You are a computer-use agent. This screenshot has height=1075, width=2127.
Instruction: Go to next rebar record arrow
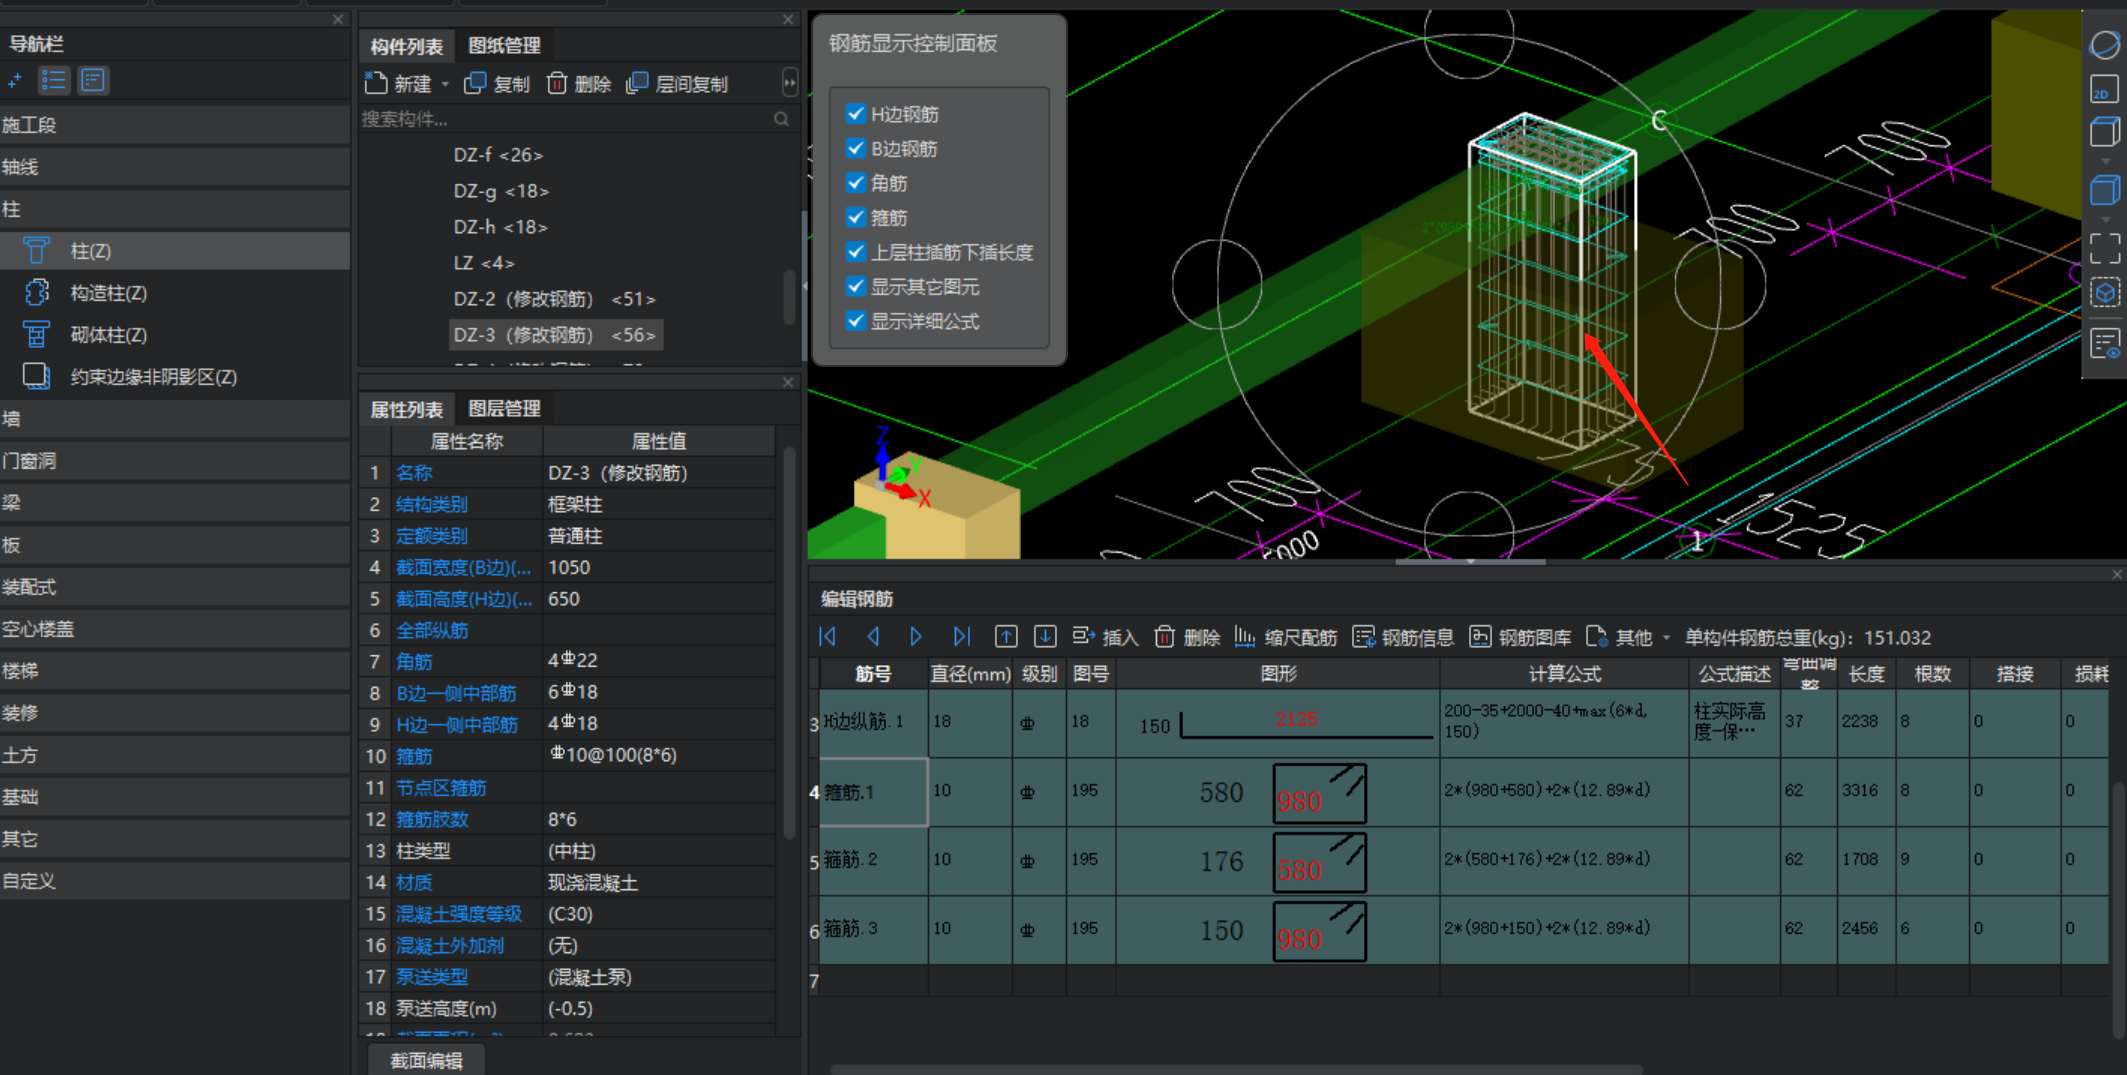(916, 637)
